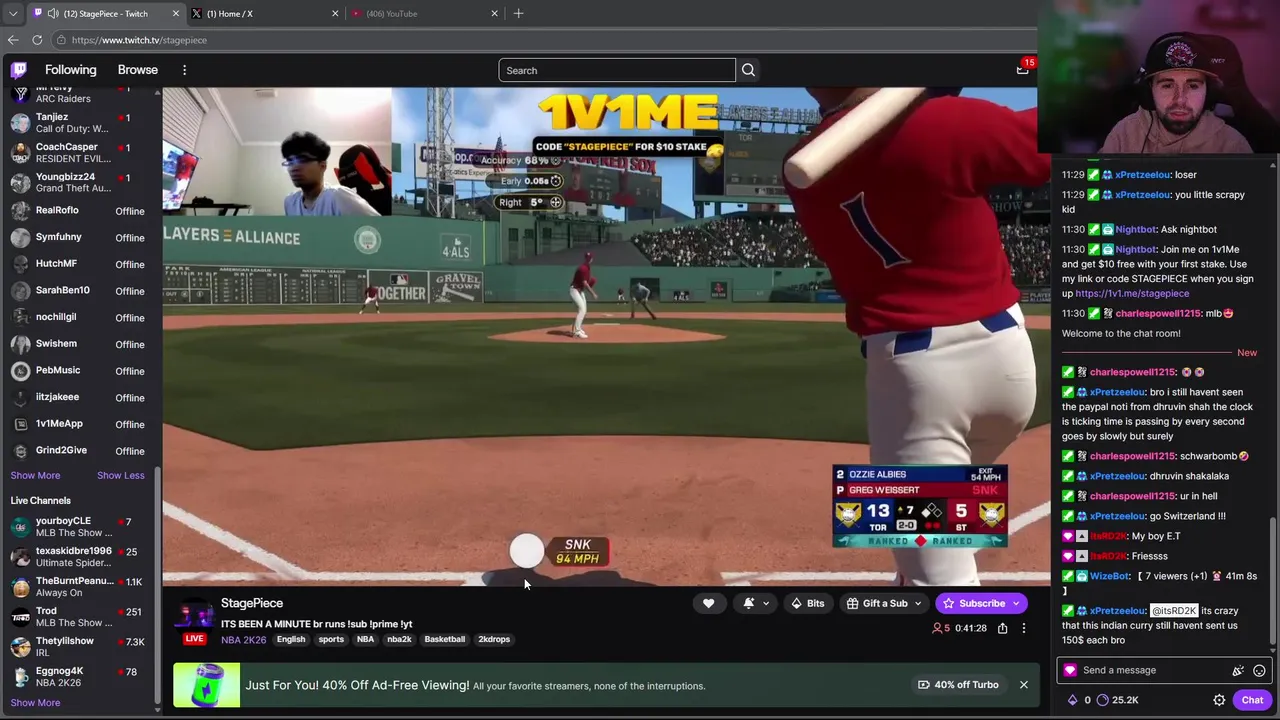Open nochillgil avatar in sidebar

point(20,317)
